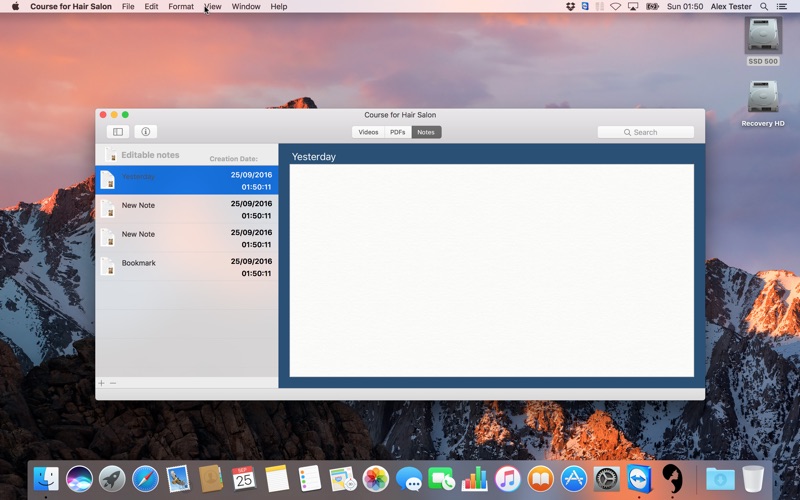Select the Notes segment
Image resolution: width=800 pixels, height=500 pixels.
coord(426,132)
